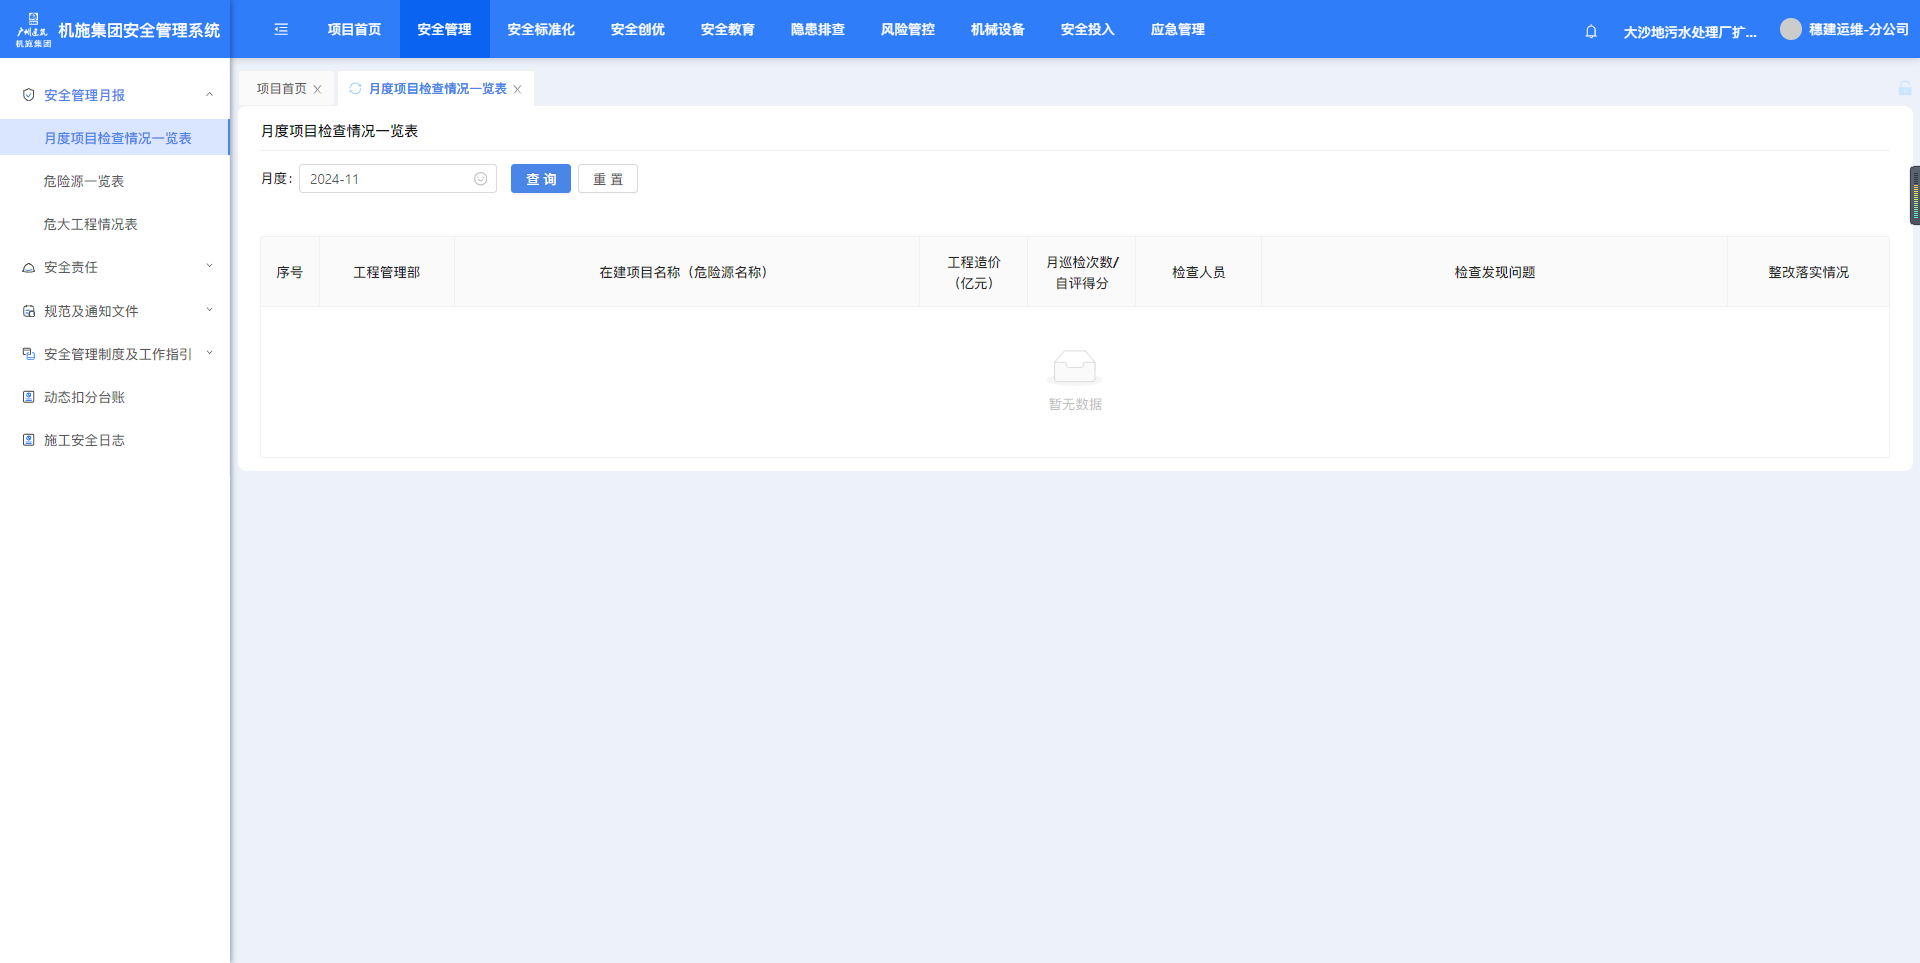Close the 月度项目检查情况一览表 tab

(518, 90)
